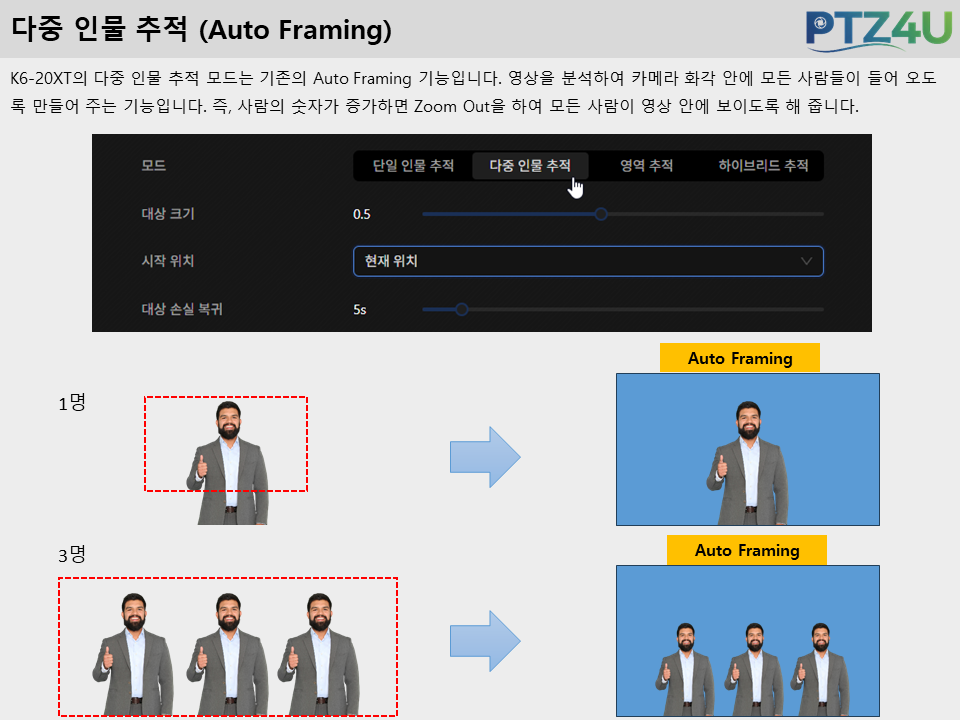Click the 다중 인물 추적 (Auto Framing) page title

click(x=201, y=29)
